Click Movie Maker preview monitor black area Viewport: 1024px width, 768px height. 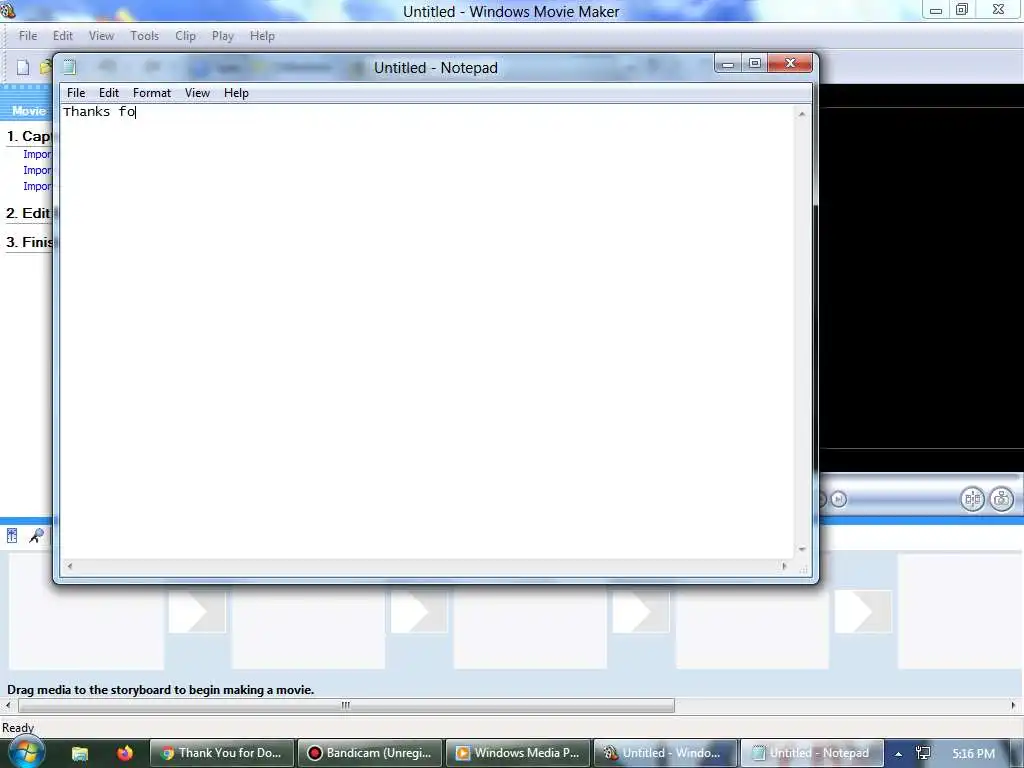921,278
